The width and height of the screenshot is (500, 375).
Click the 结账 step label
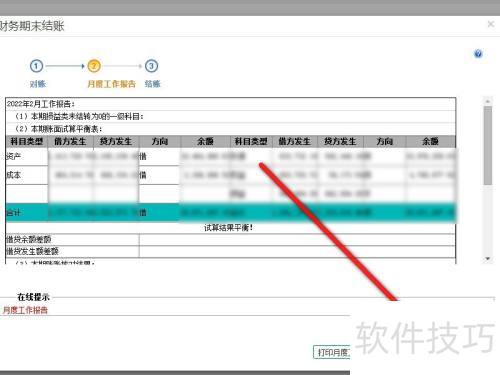152,84
